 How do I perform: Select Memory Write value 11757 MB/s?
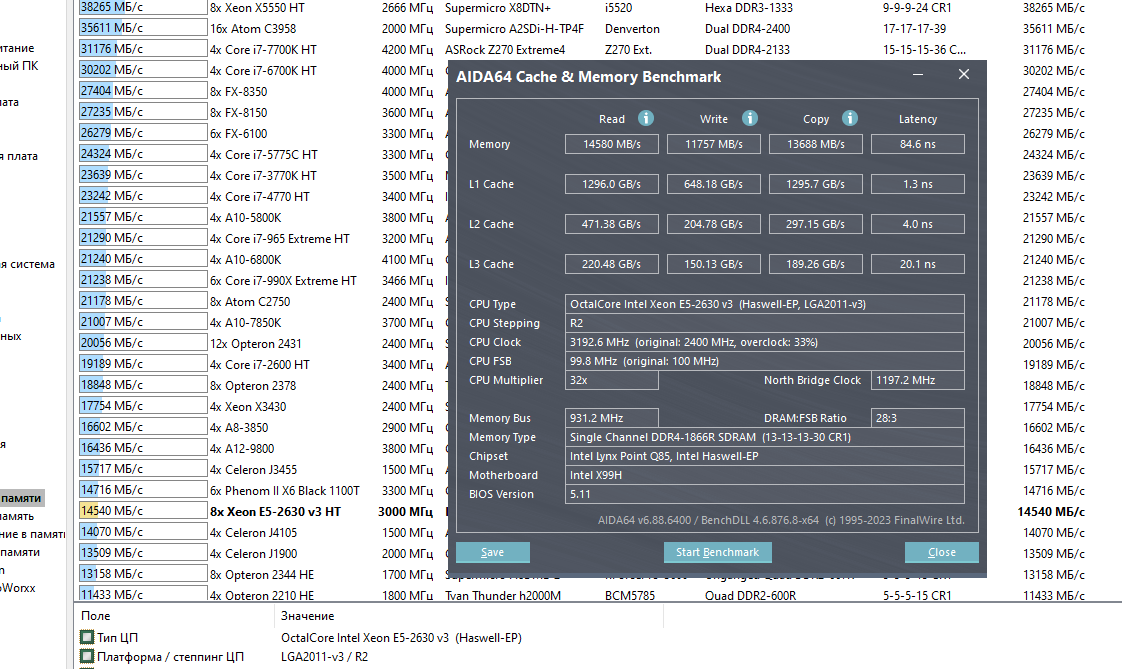pos(713,144)
